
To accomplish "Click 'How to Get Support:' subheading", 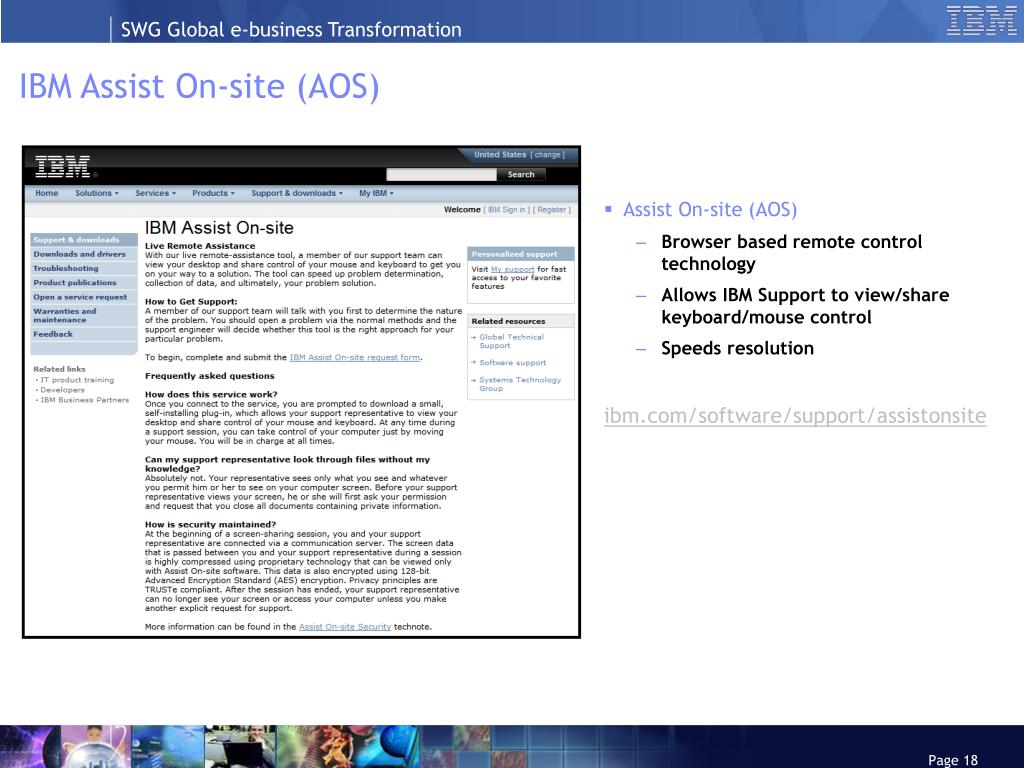I will click(191, 302).
